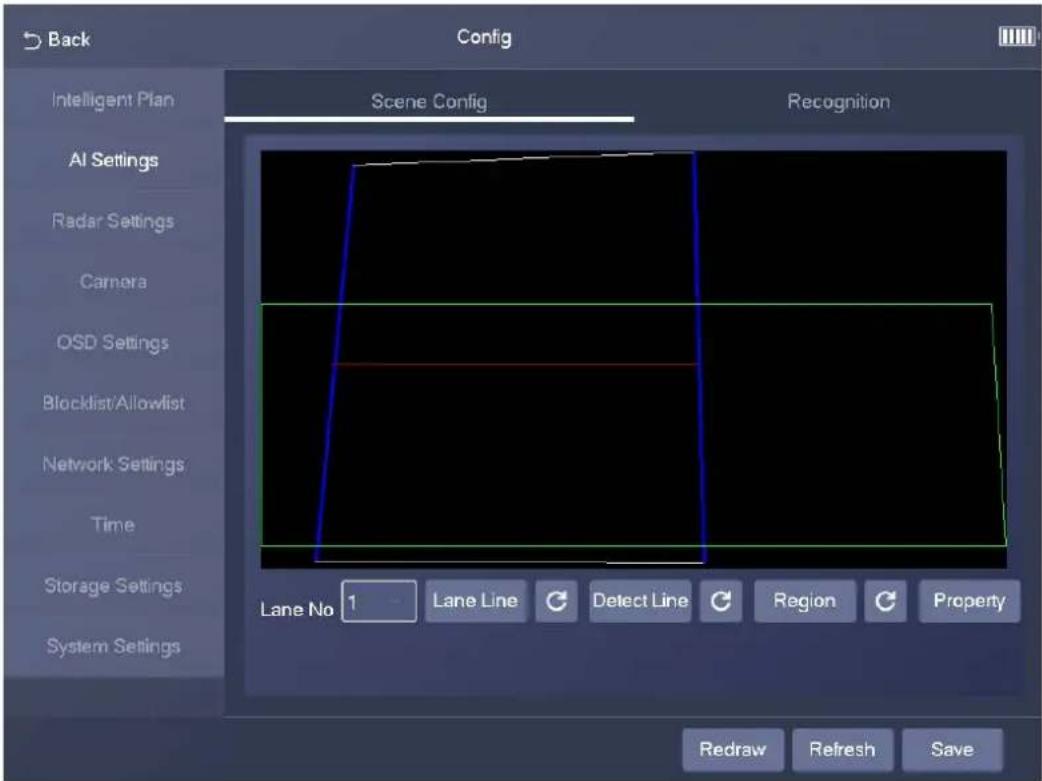Open Radar Settings menu
The image size is (1042, 781).
click(113, 221)
